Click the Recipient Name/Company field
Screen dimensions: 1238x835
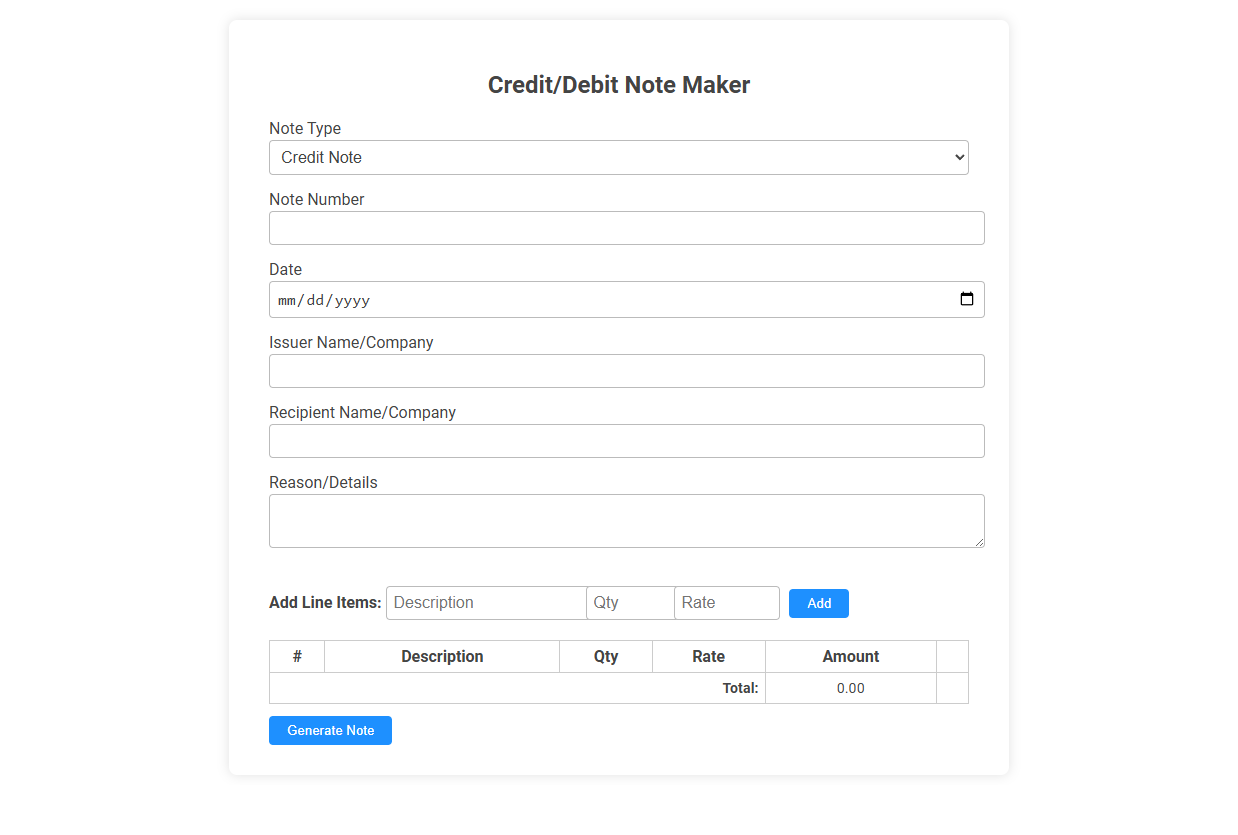point(626,440)
